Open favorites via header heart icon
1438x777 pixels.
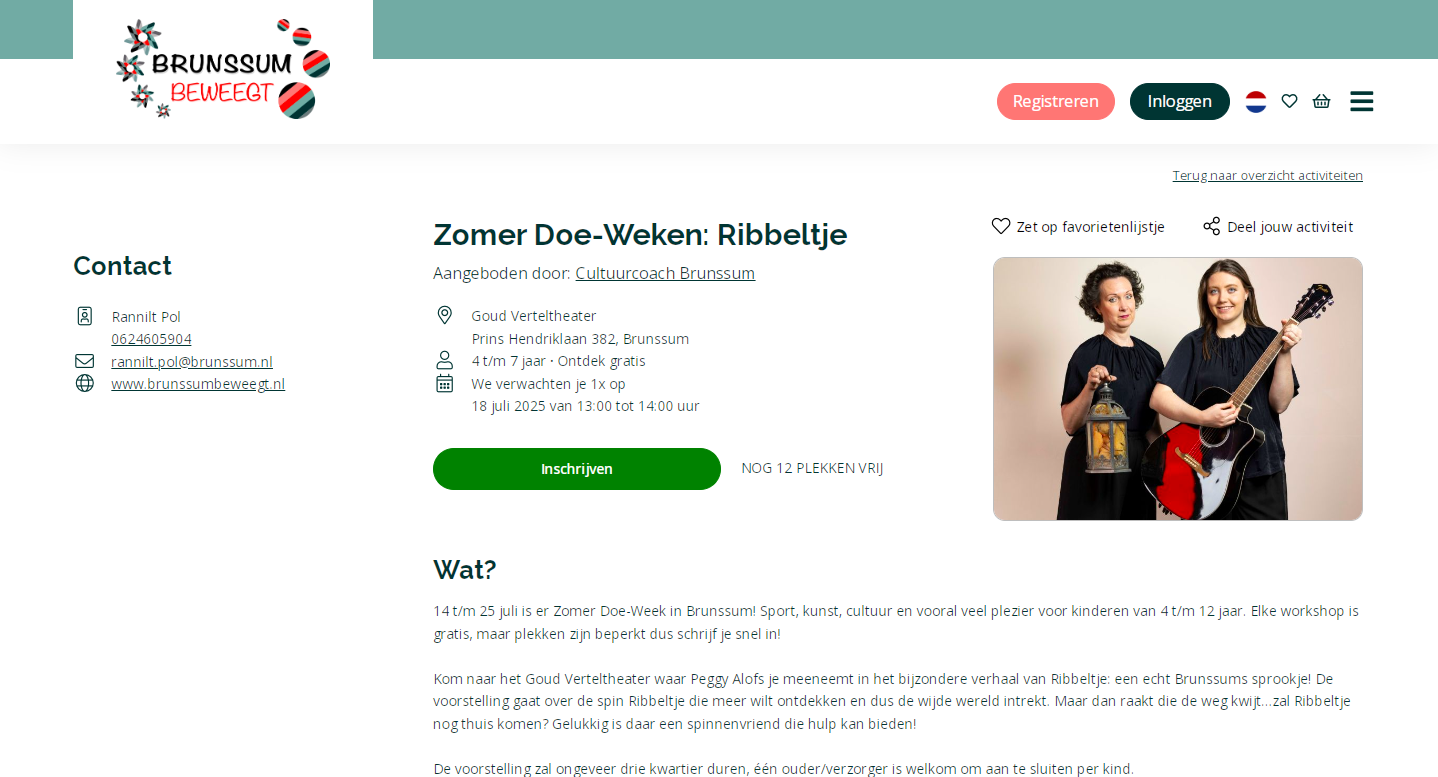tap(1289, 101)
